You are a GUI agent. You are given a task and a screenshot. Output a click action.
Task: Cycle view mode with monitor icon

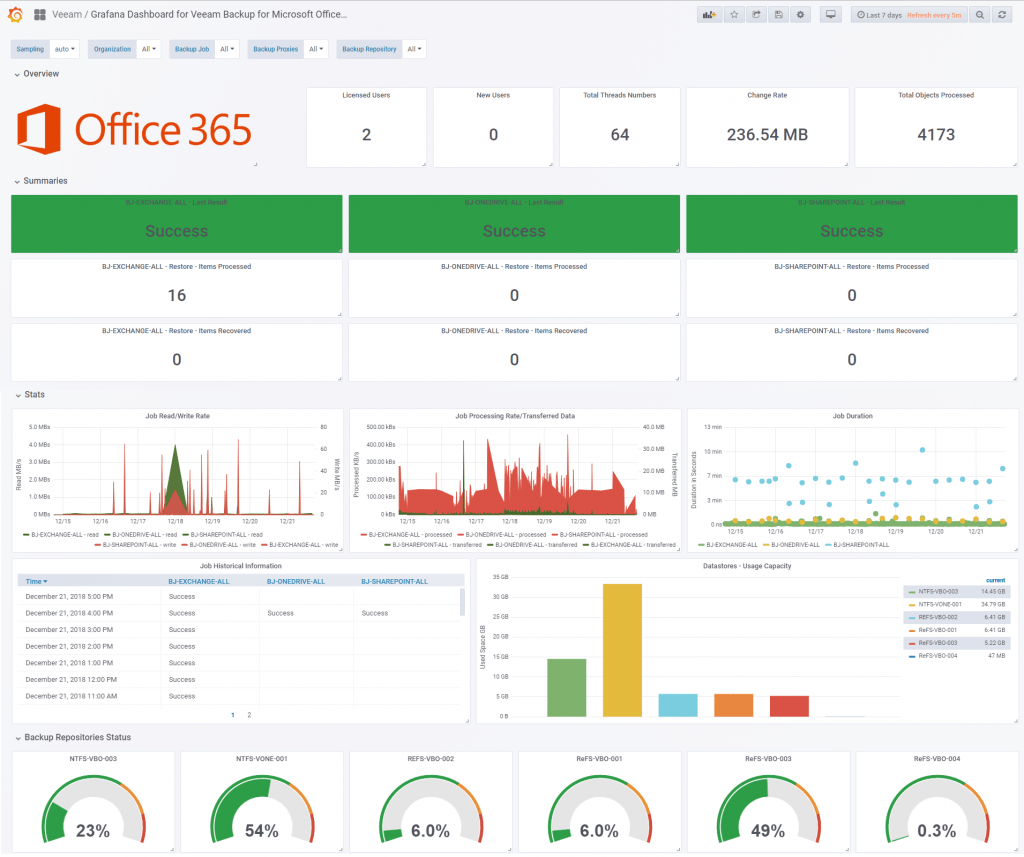point(831,15)
